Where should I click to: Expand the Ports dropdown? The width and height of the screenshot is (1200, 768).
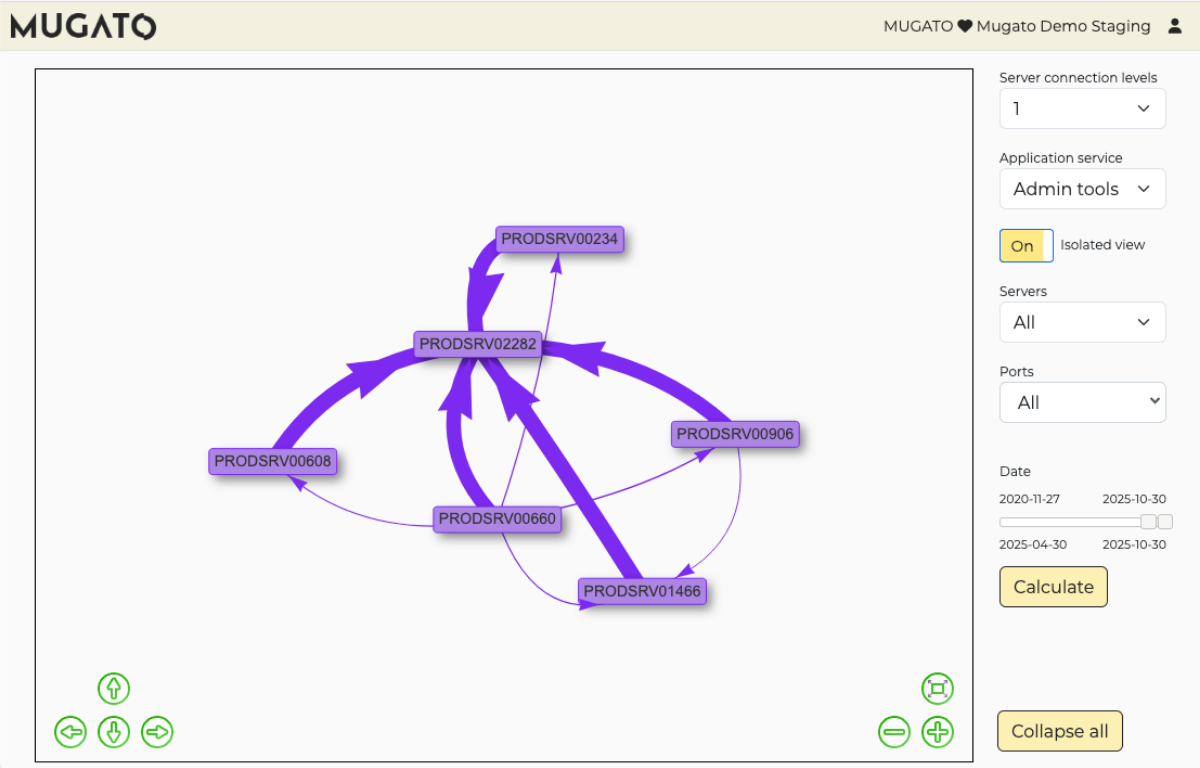[1082, 403]
